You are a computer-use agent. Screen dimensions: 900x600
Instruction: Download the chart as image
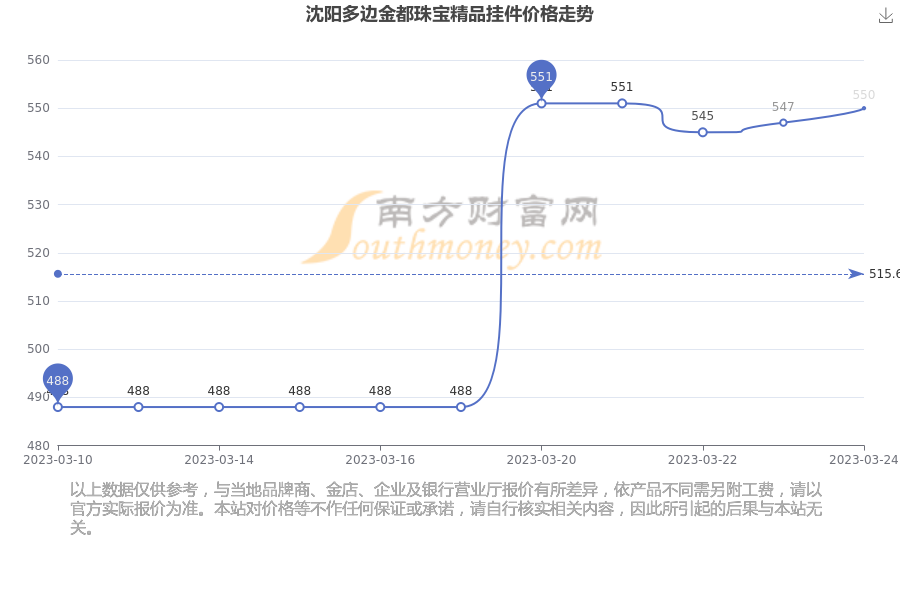point(886,16)
